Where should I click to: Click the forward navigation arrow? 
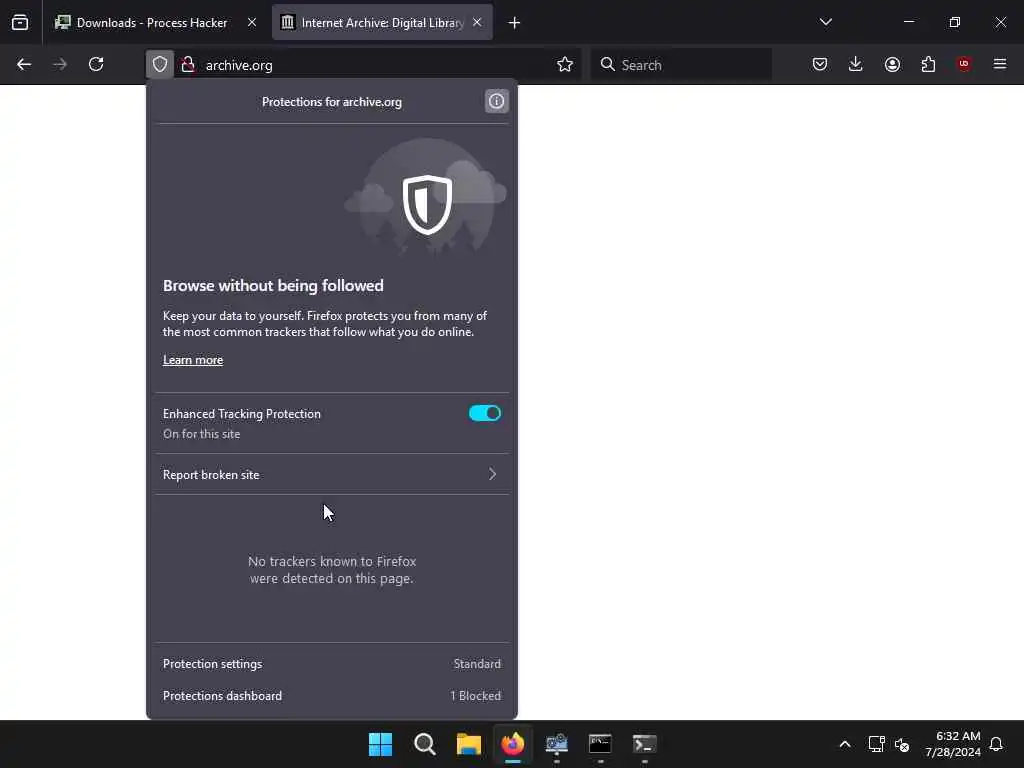(x=60, y=65)
